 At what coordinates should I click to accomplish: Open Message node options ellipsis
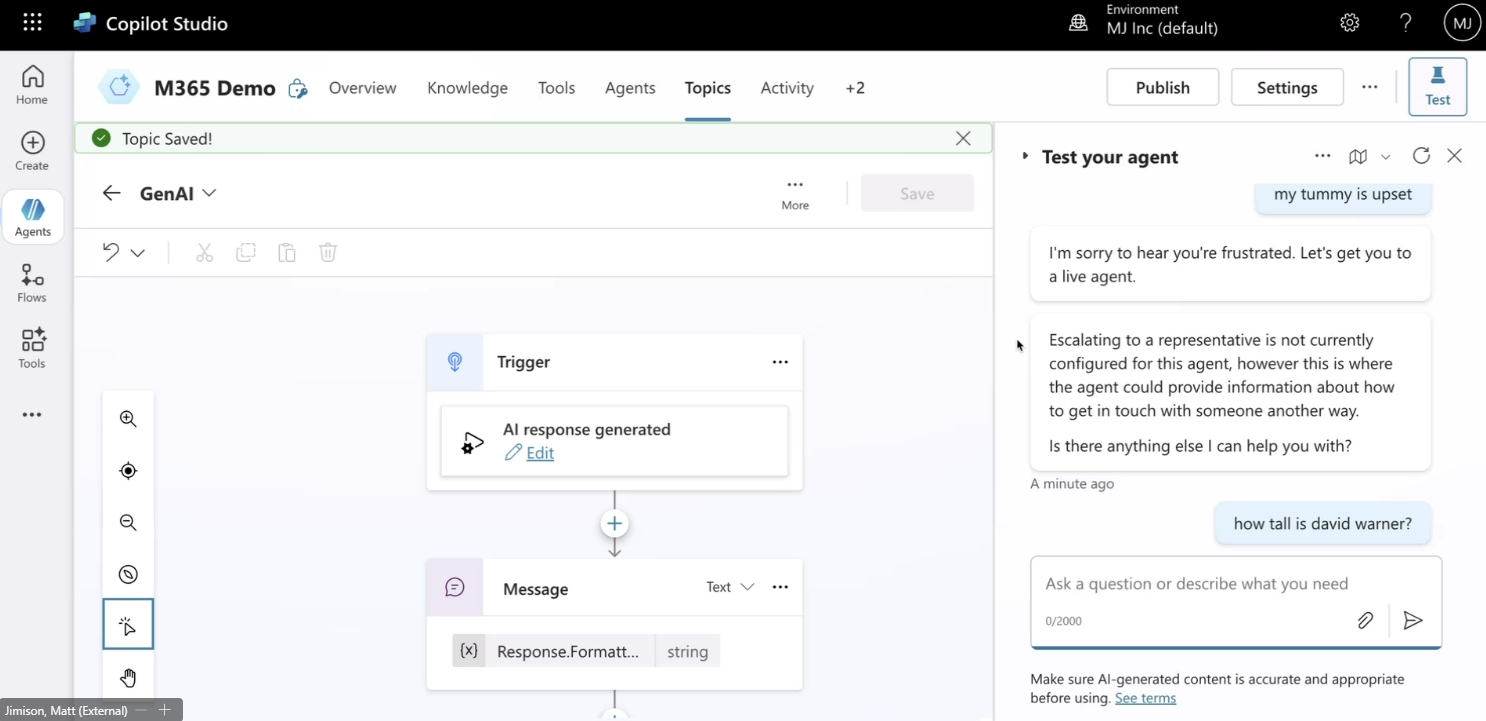point(780,588)
